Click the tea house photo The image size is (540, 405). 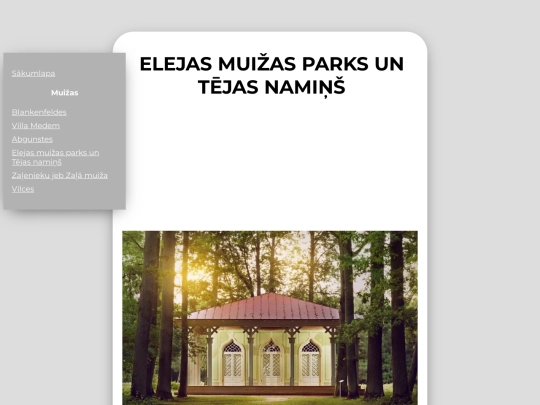(x=270, y=318)
